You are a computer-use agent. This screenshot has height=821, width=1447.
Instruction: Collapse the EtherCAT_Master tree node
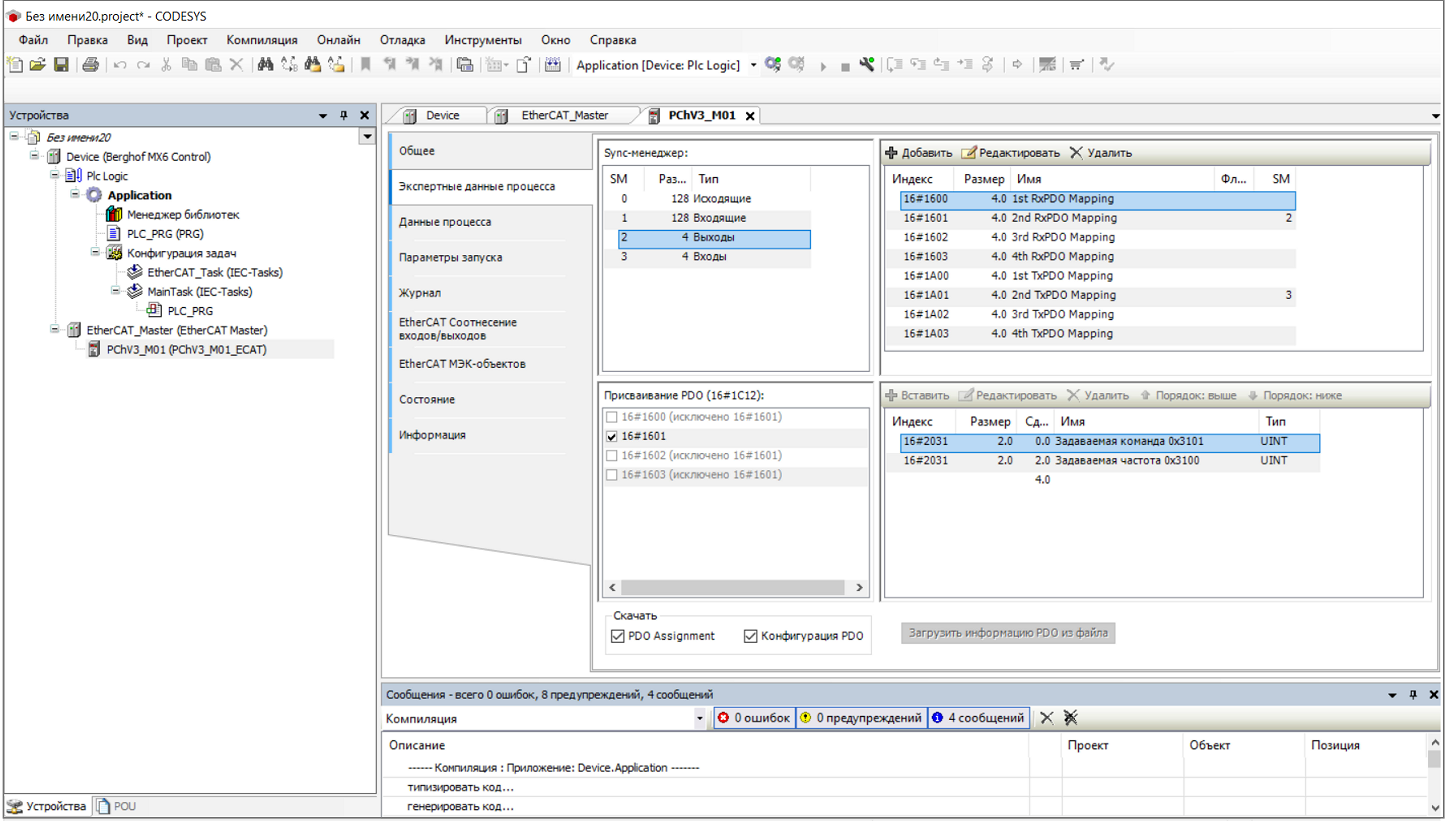click(x=54, y=329)
